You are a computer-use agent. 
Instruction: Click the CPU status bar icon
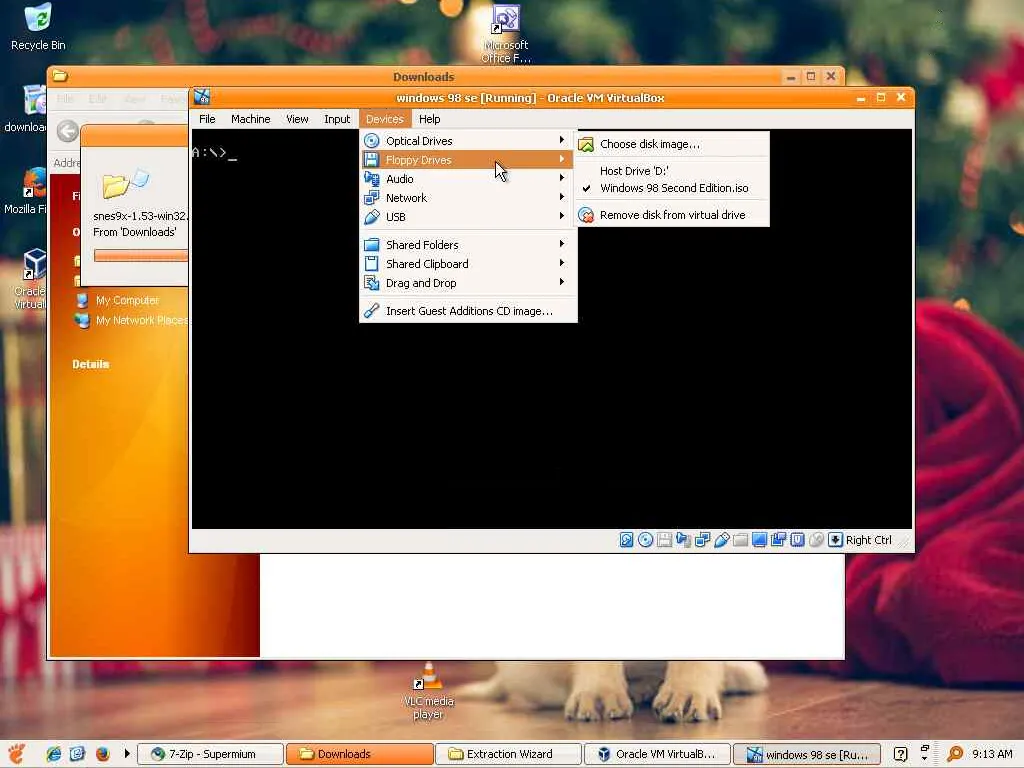(797, 539)
